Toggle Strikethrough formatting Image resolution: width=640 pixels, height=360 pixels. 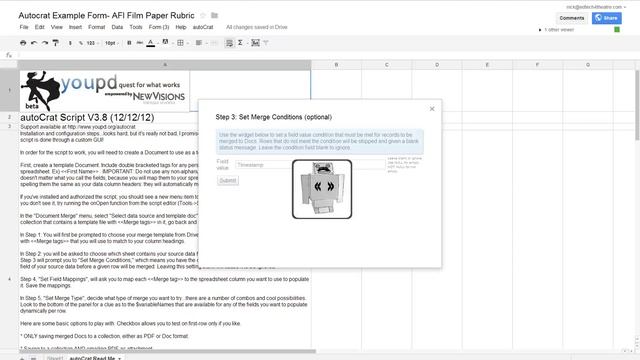coord(140,43)
